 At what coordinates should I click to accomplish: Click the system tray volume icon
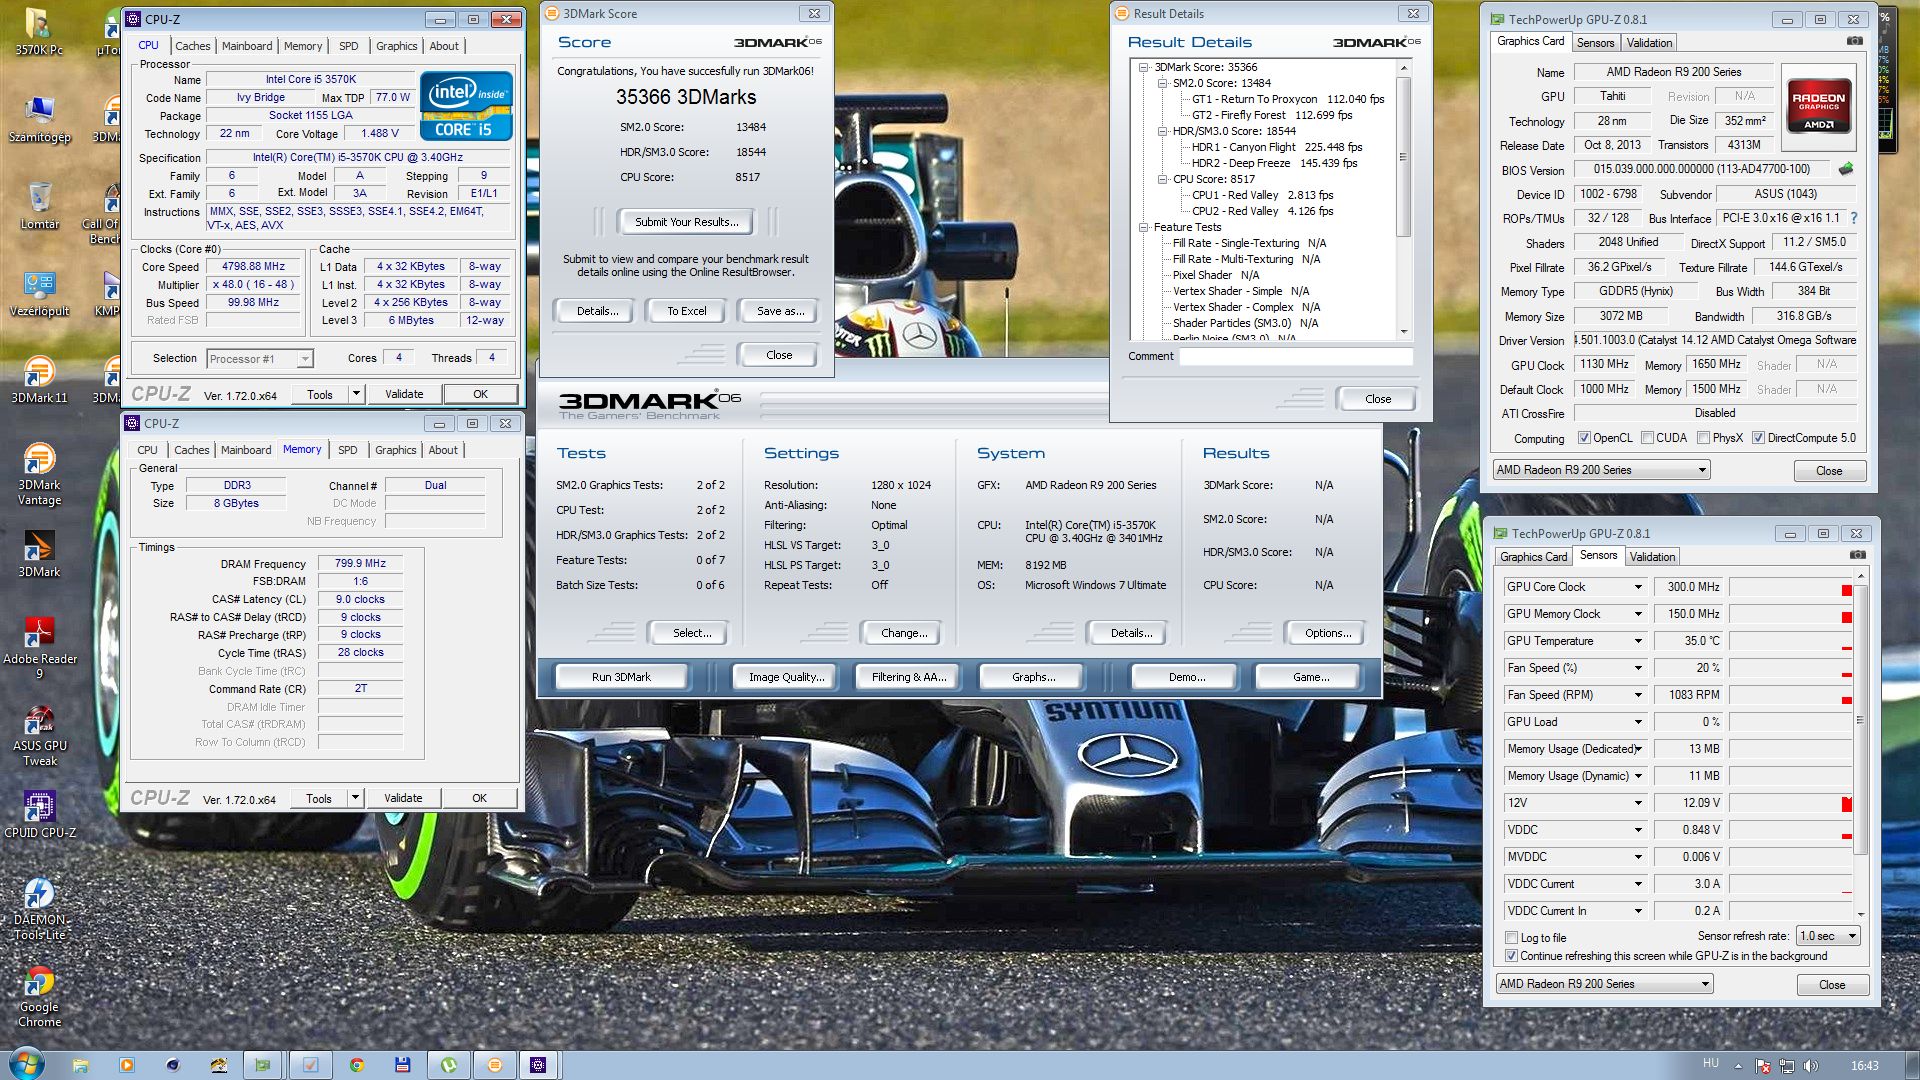pos(1811,1066)
